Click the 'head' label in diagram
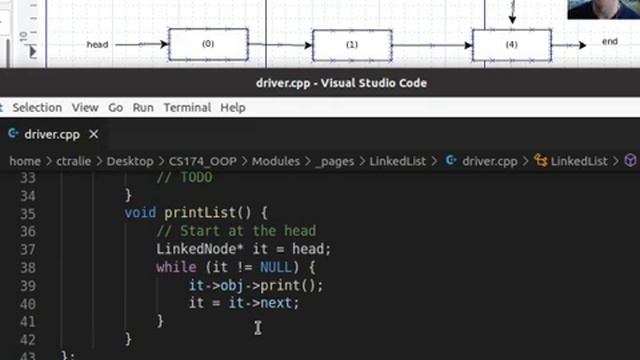The height and width of the screenshot is (360, 640). coord(97,44)
